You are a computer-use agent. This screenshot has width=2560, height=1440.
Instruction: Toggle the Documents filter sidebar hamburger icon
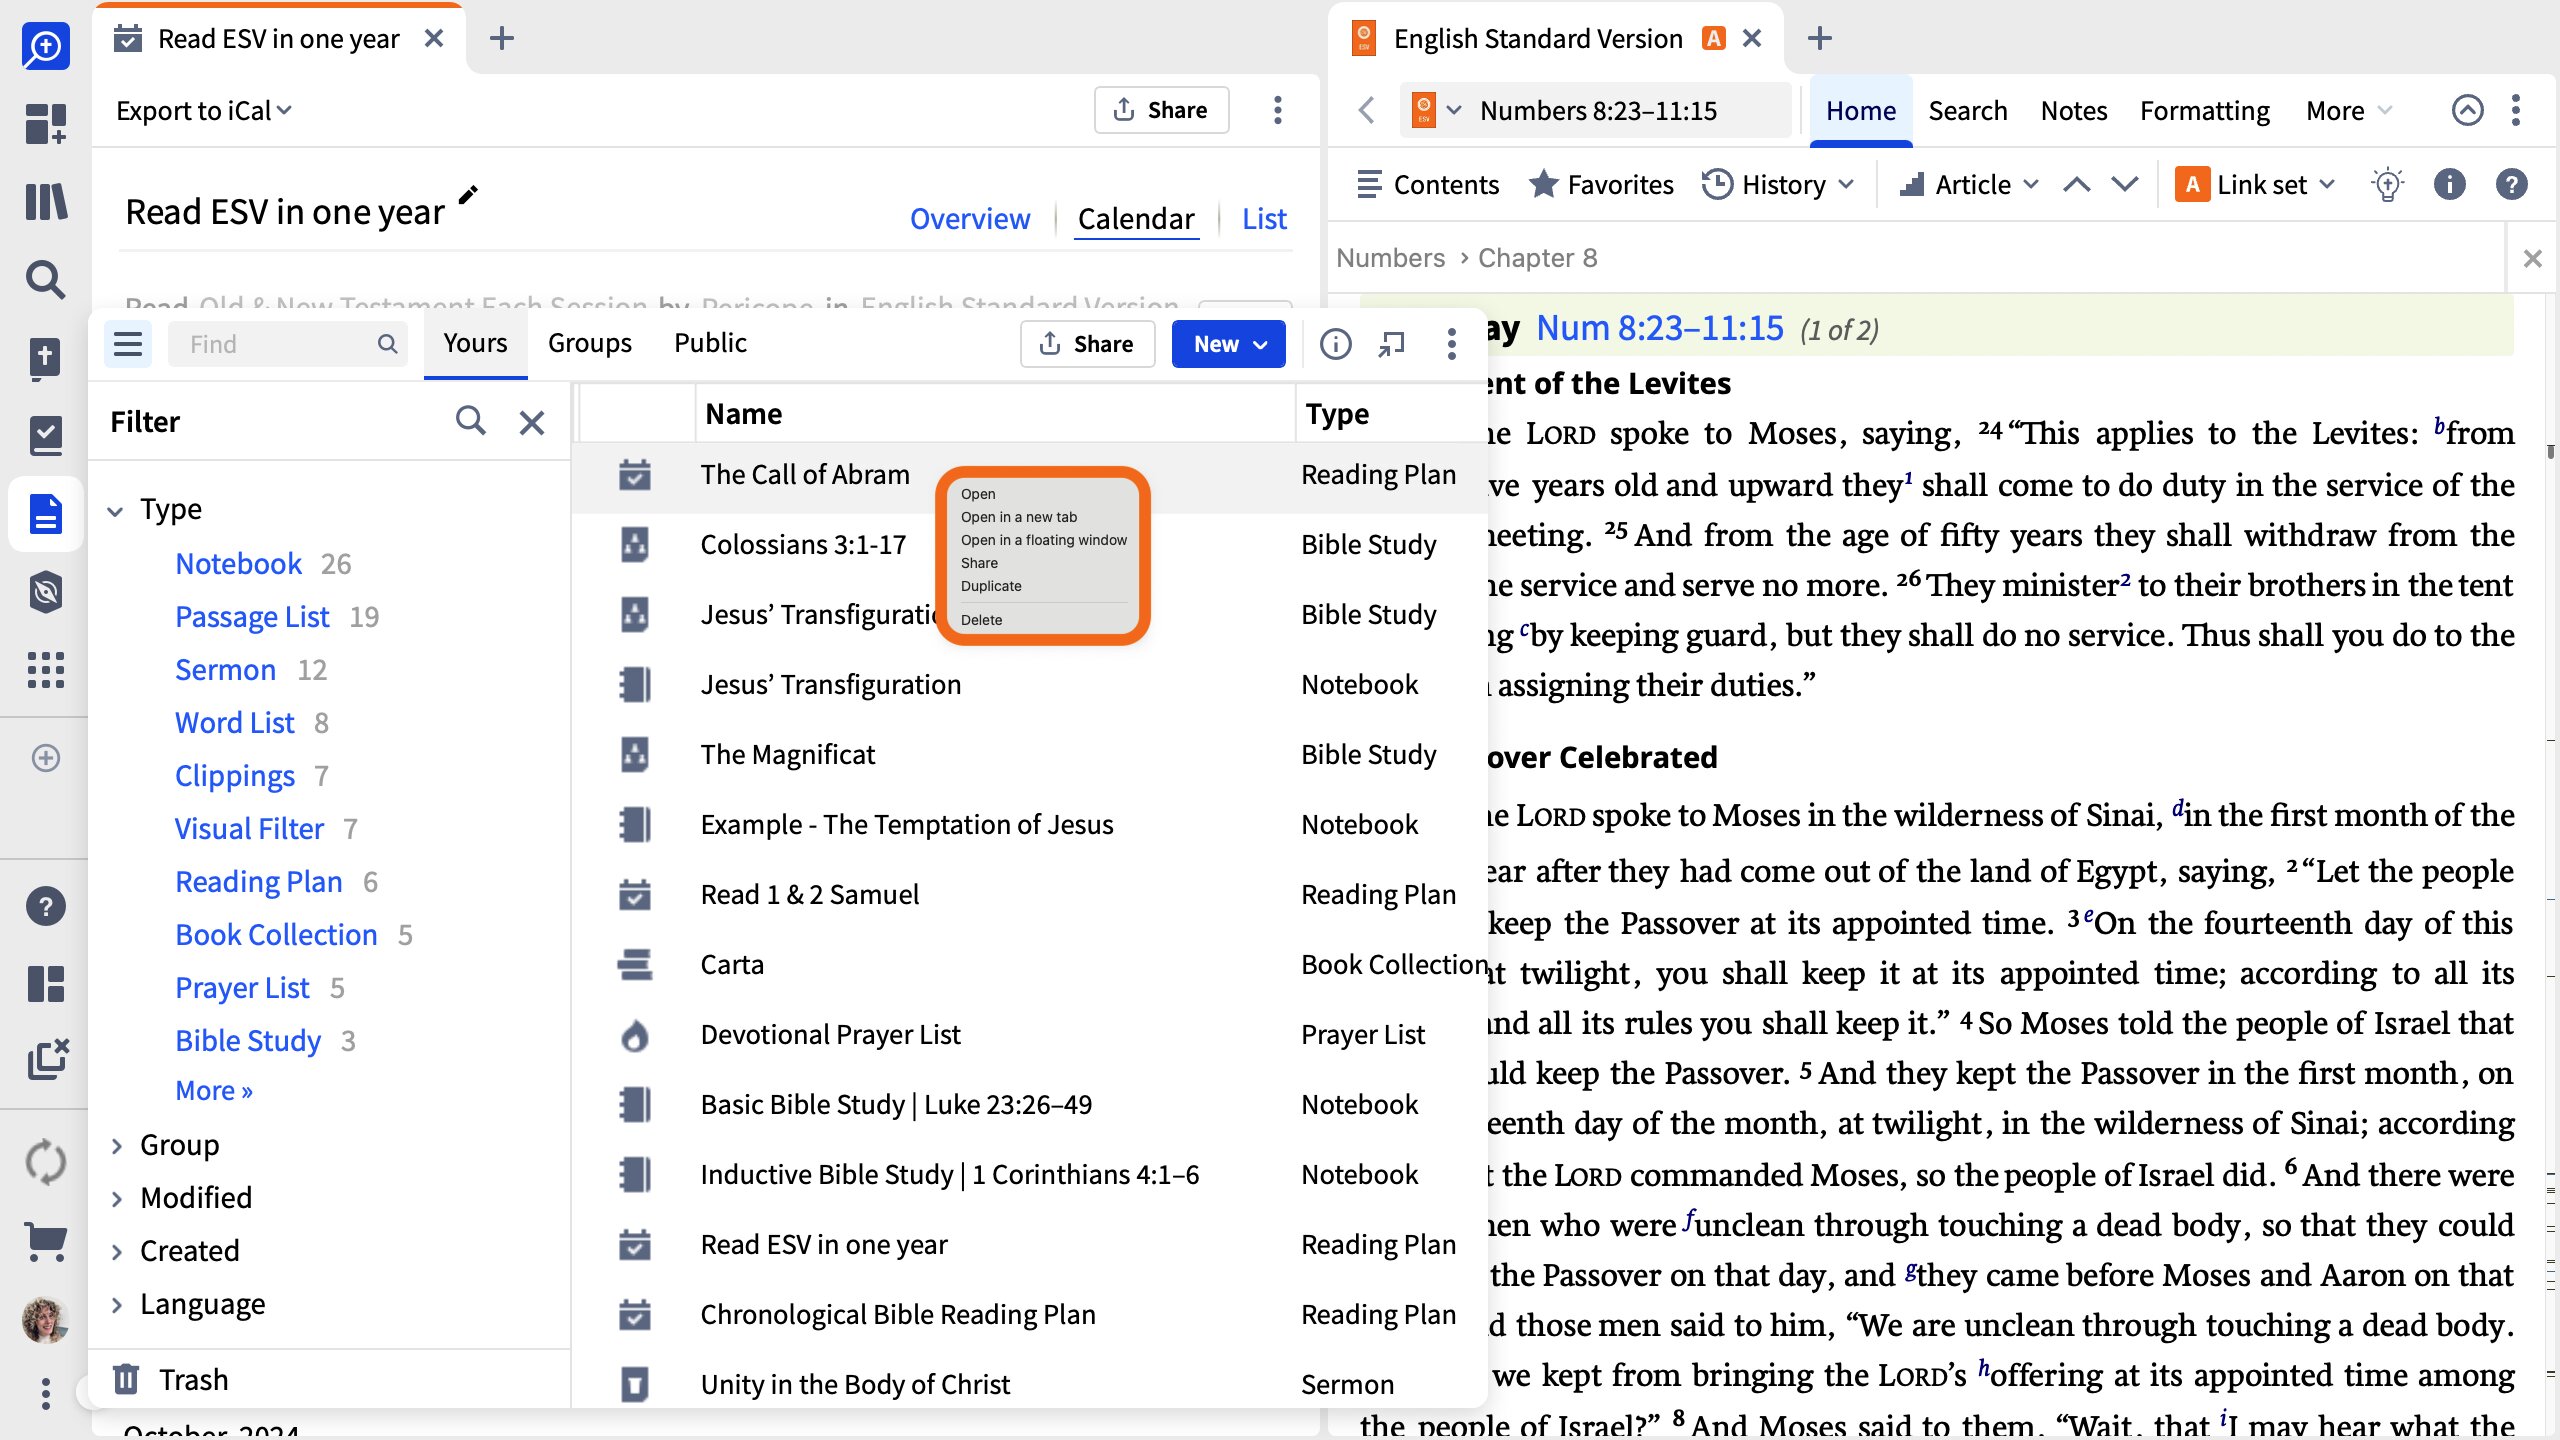pyautogui.click(x=128, y=344)
